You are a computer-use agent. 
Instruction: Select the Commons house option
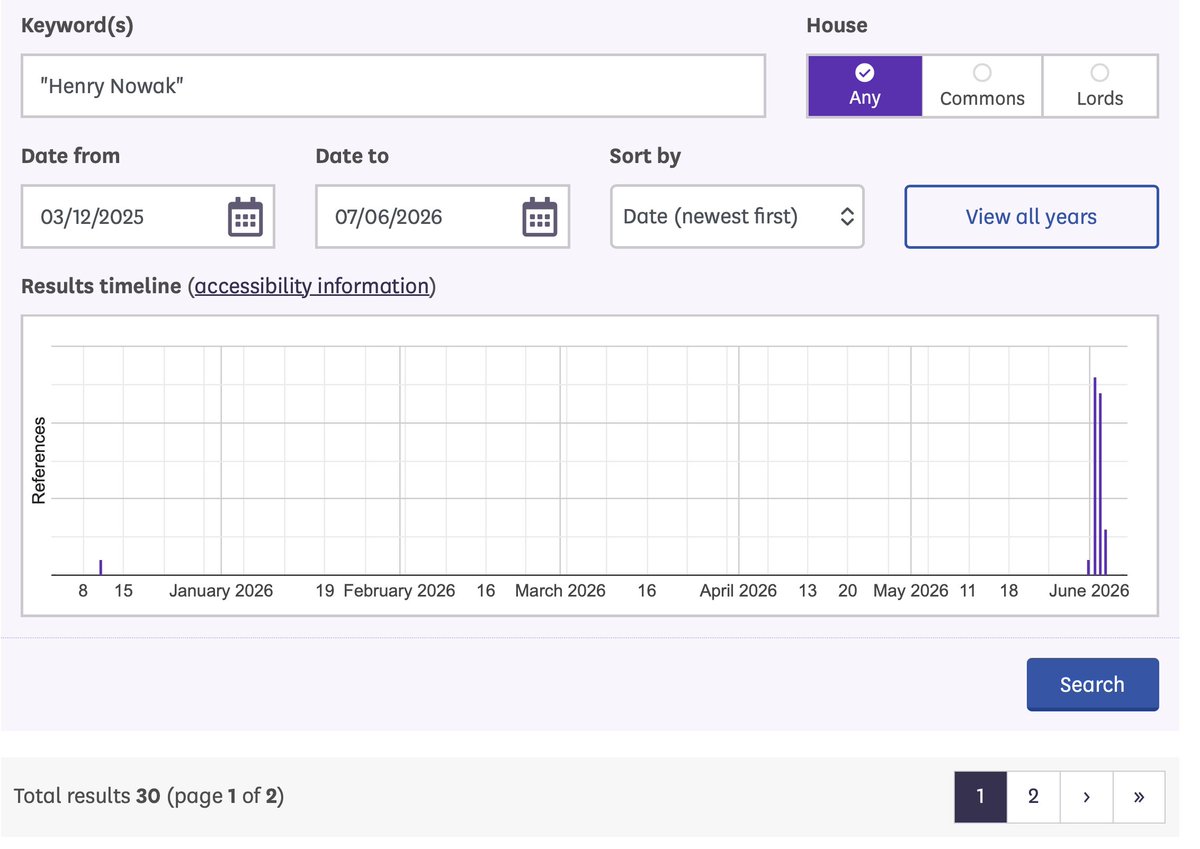tap(982, 86)
